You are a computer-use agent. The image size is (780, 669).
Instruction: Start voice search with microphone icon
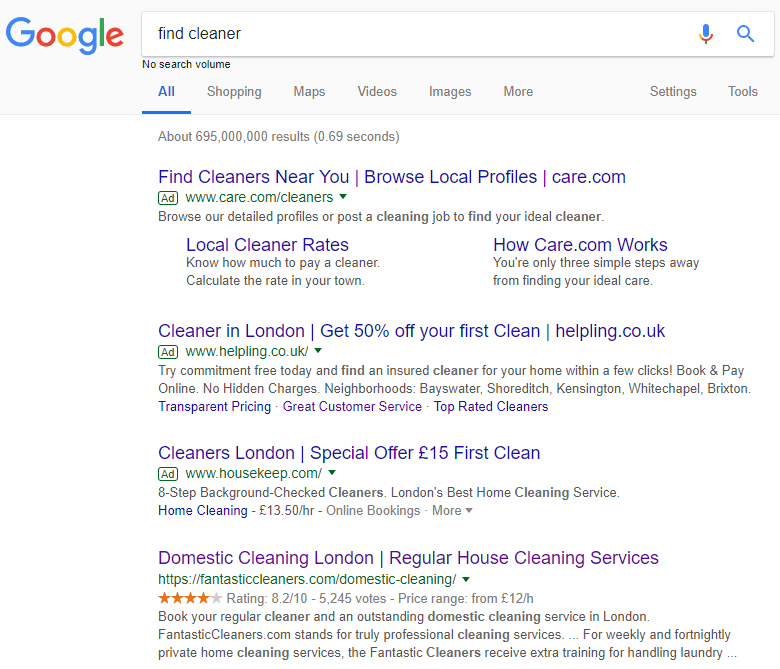click(705, 34)
